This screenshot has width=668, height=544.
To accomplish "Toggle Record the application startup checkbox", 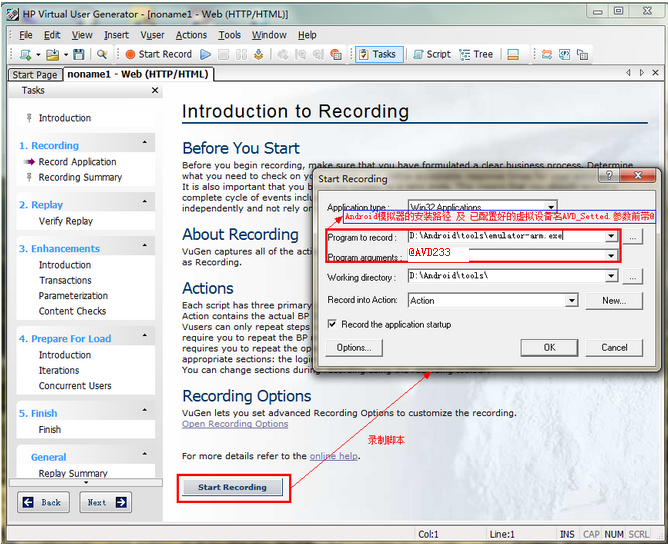I will point(332,324).
